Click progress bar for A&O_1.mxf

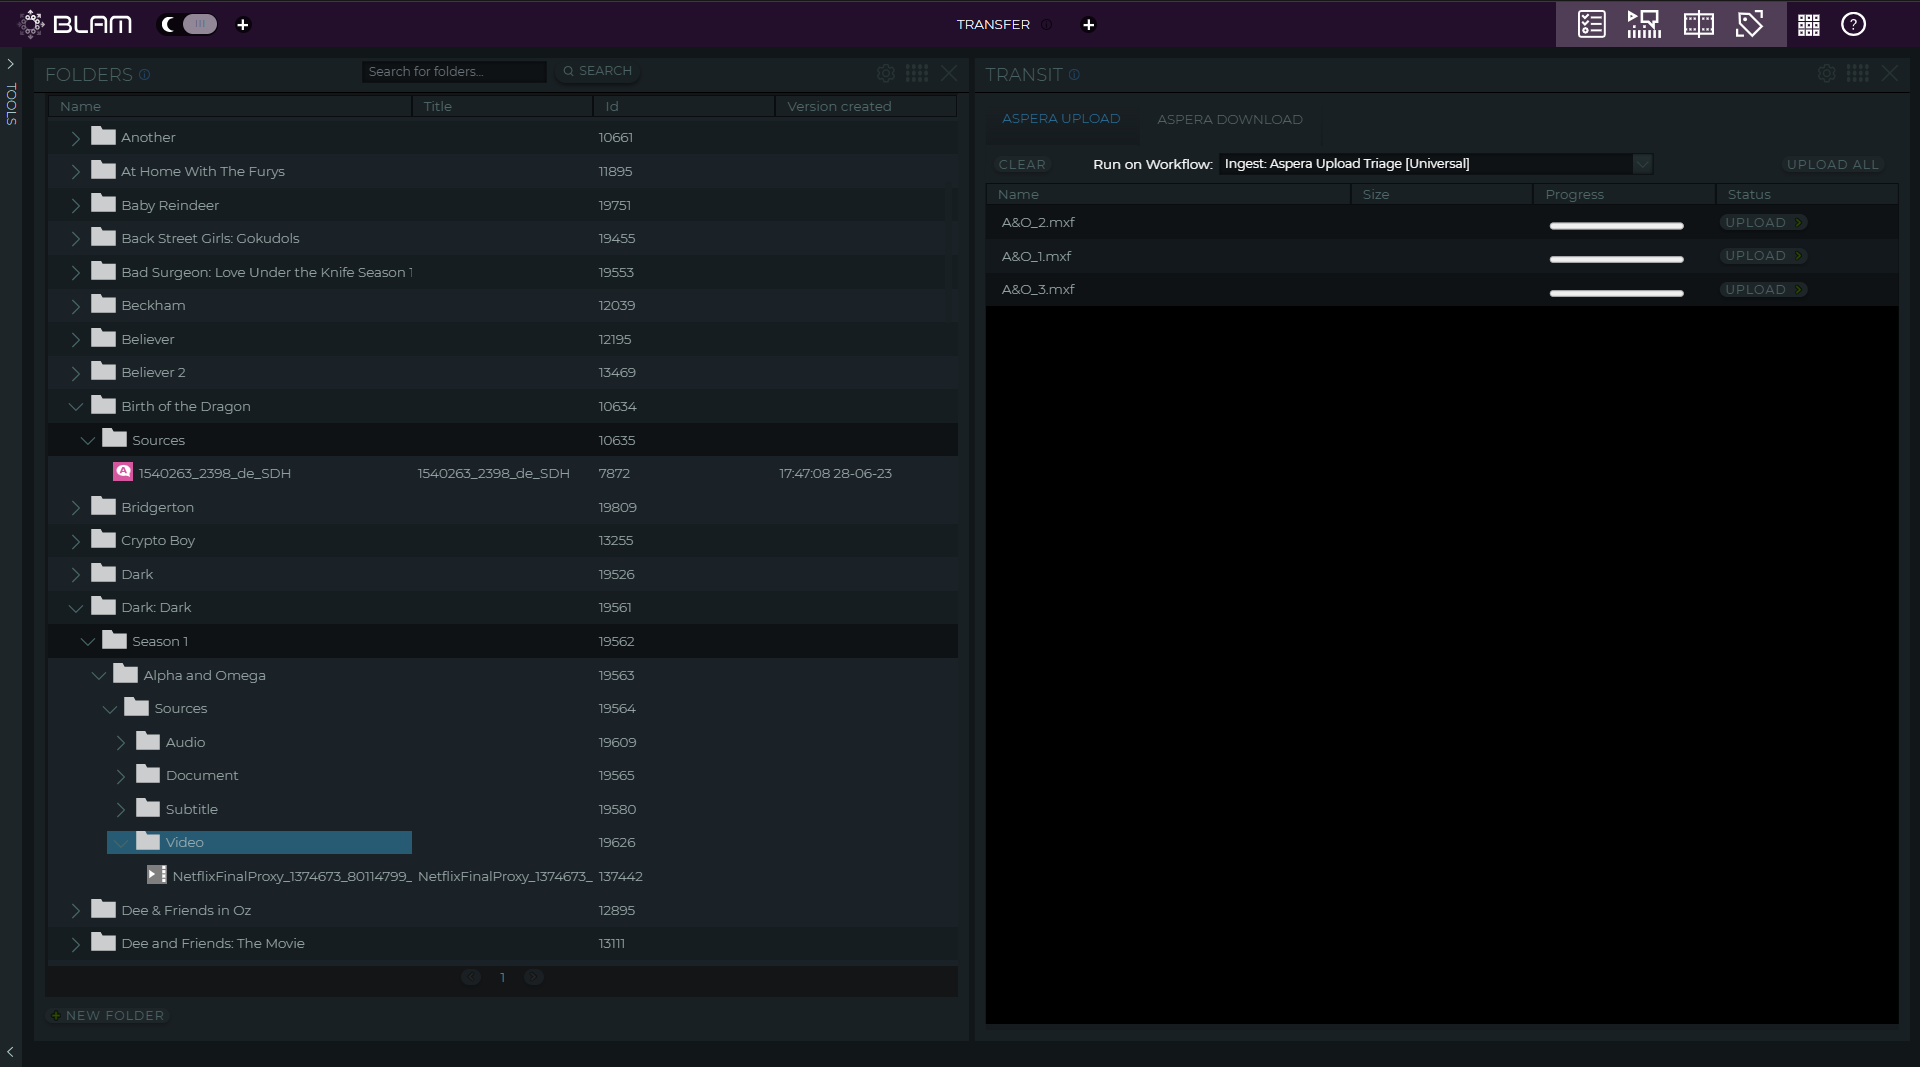pyautogui.click(x=1616, y=259)
